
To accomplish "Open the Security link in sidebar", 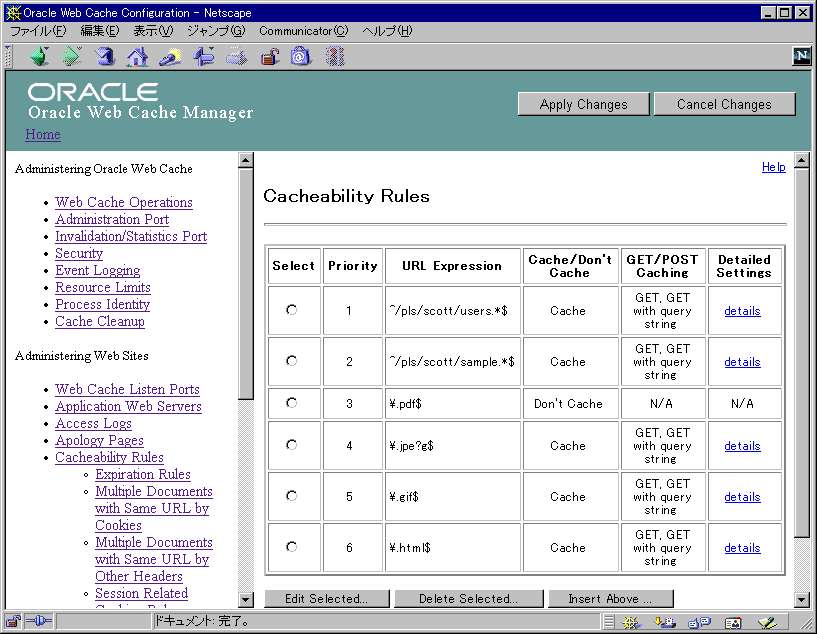I will click(79, 253).
